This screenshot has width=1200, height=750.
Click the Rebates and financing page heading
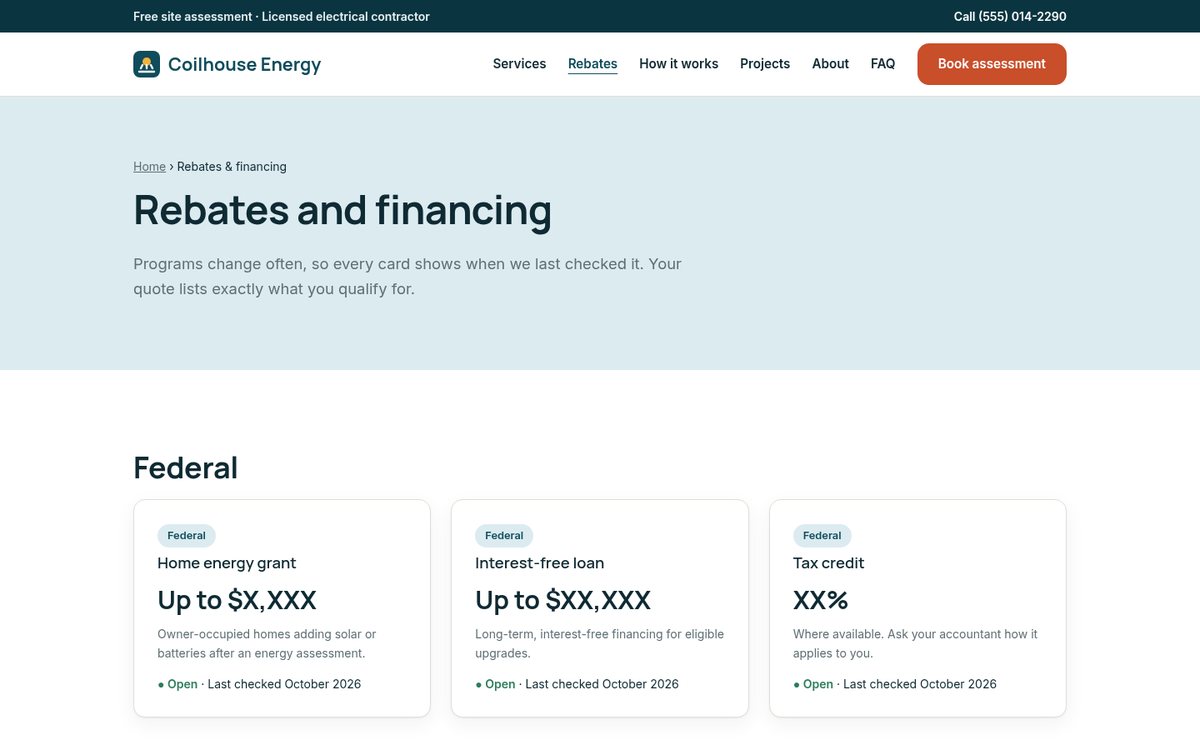point(342,211)
